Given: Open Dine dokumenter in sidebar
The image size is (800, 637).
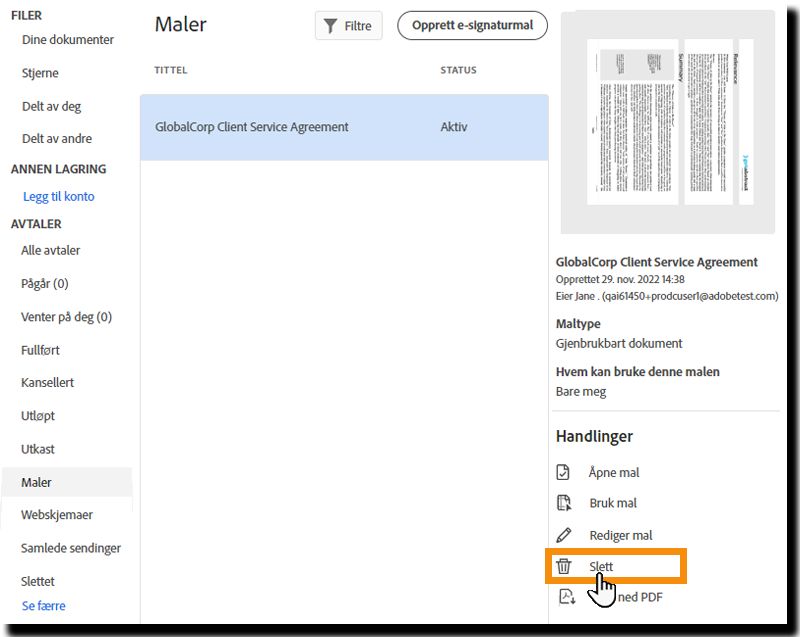Looking at the screenshot, I should (x=68, y=39).
